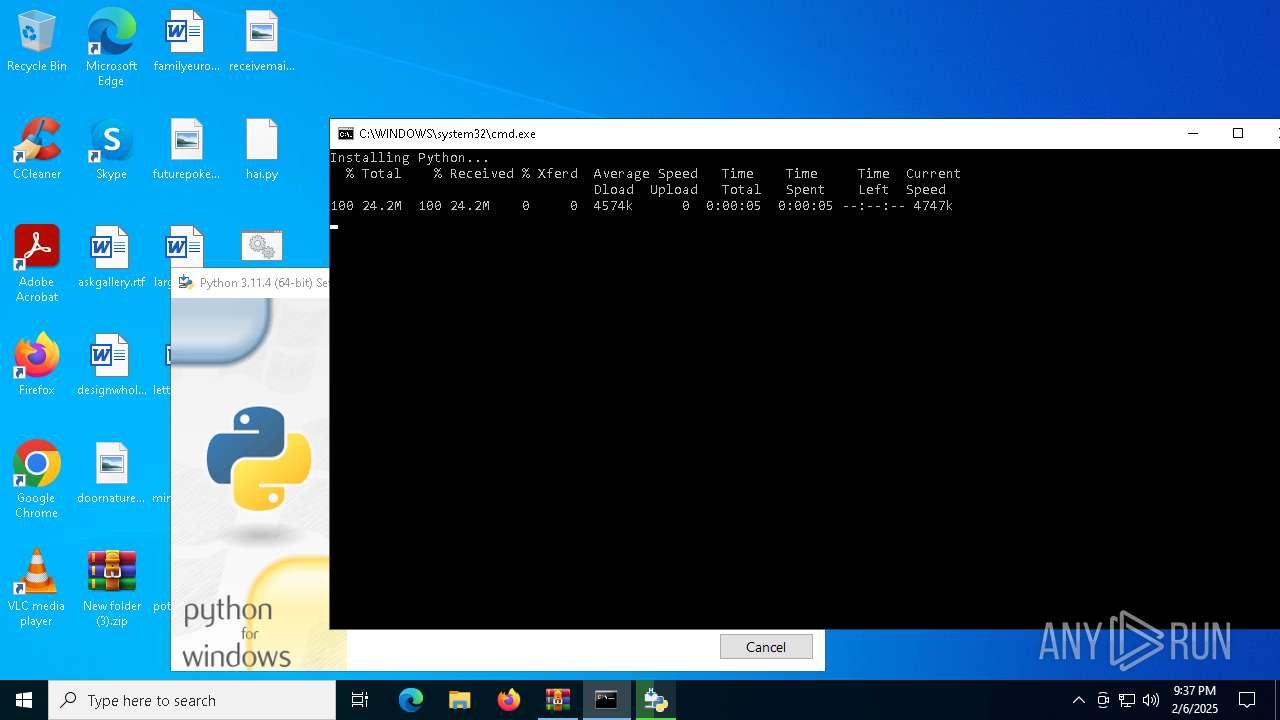1280x720 pixels.
Task: Open the VLC media player shortcut
Action: click(x=37, y=588)
